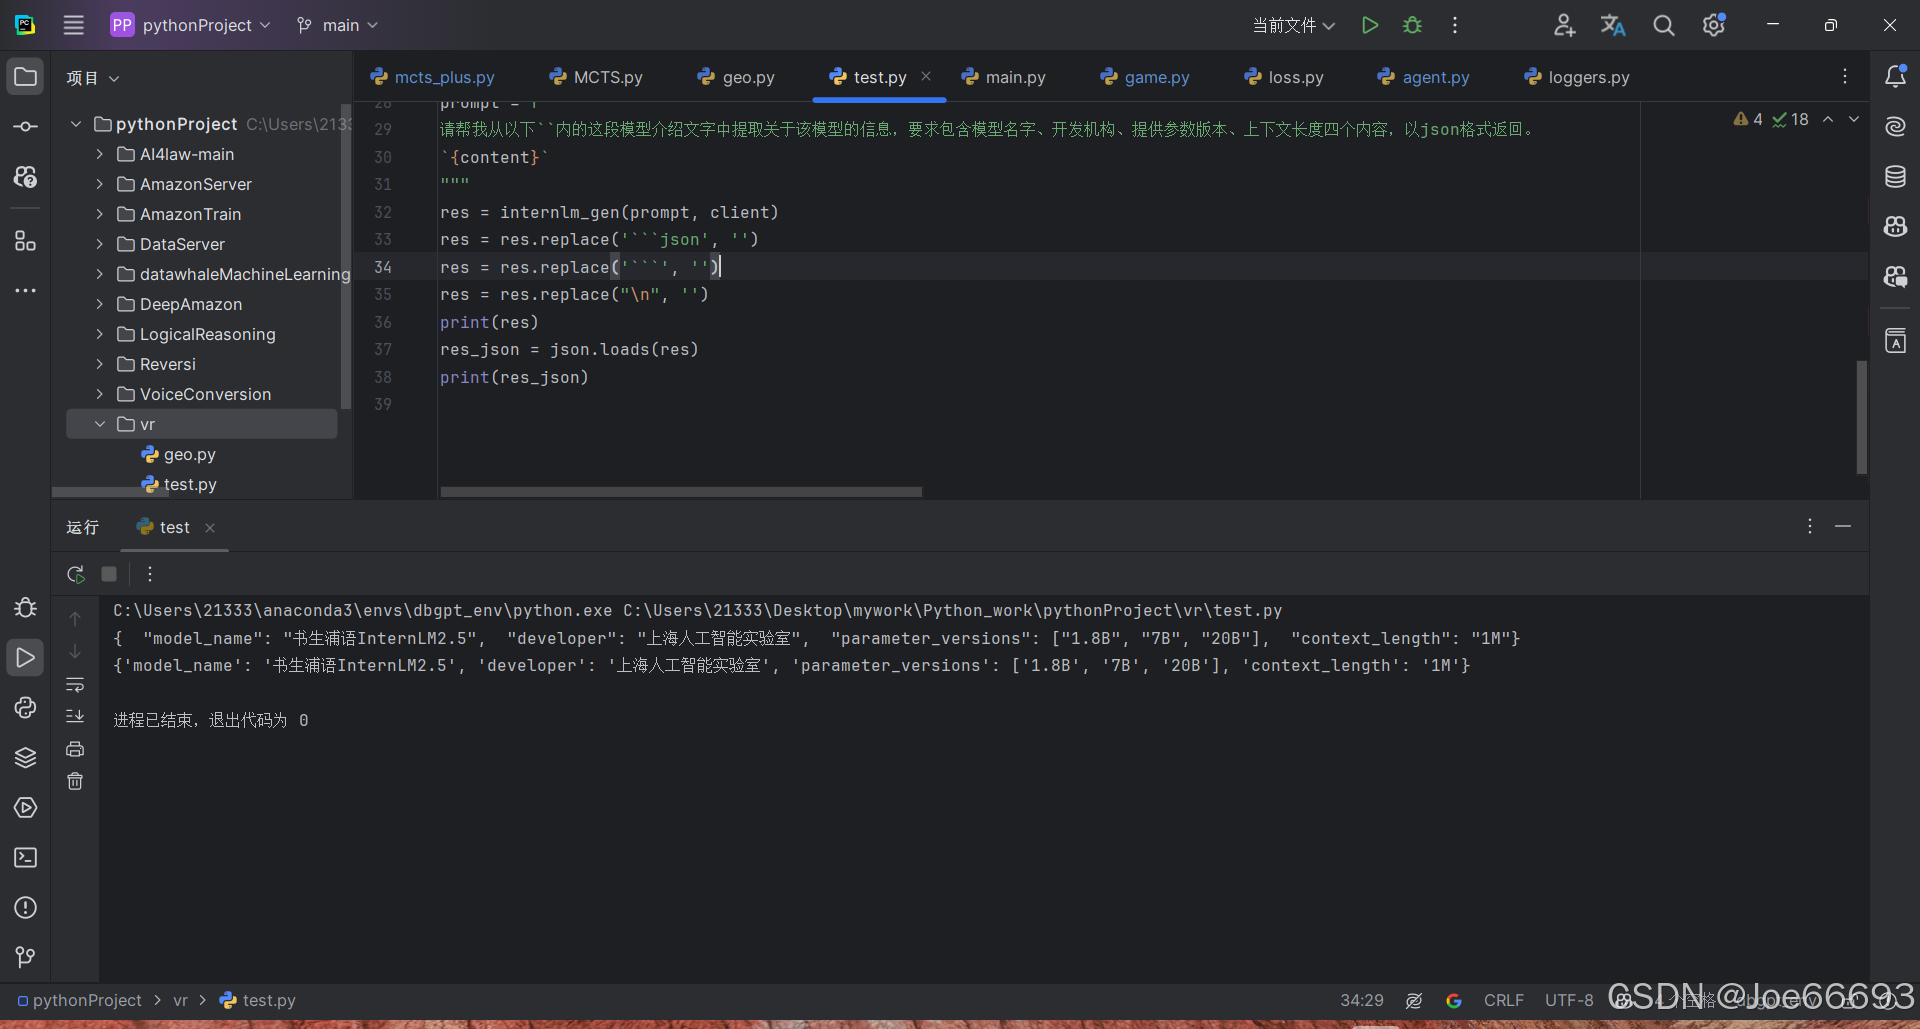Screen dimensions: 1920x1029
Task: Open Python Packages layers icon
Action: point(26,757)
